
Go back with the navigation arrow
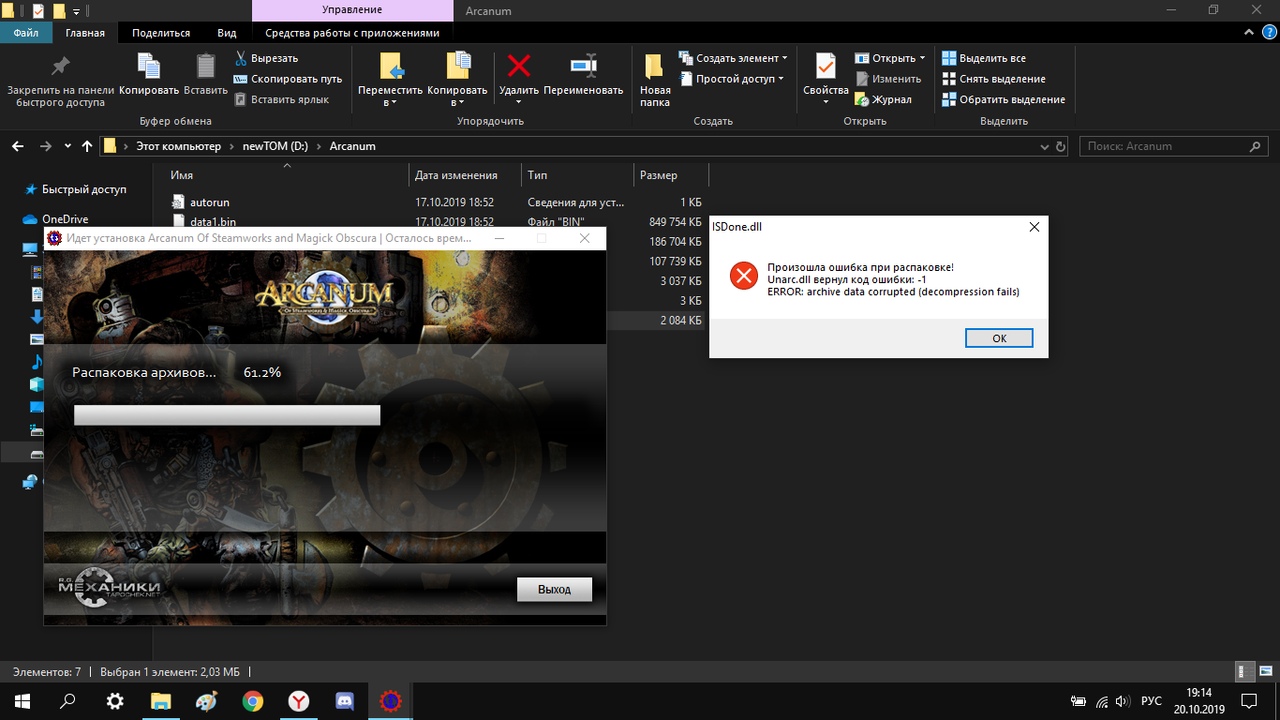[x=17, y=146]
